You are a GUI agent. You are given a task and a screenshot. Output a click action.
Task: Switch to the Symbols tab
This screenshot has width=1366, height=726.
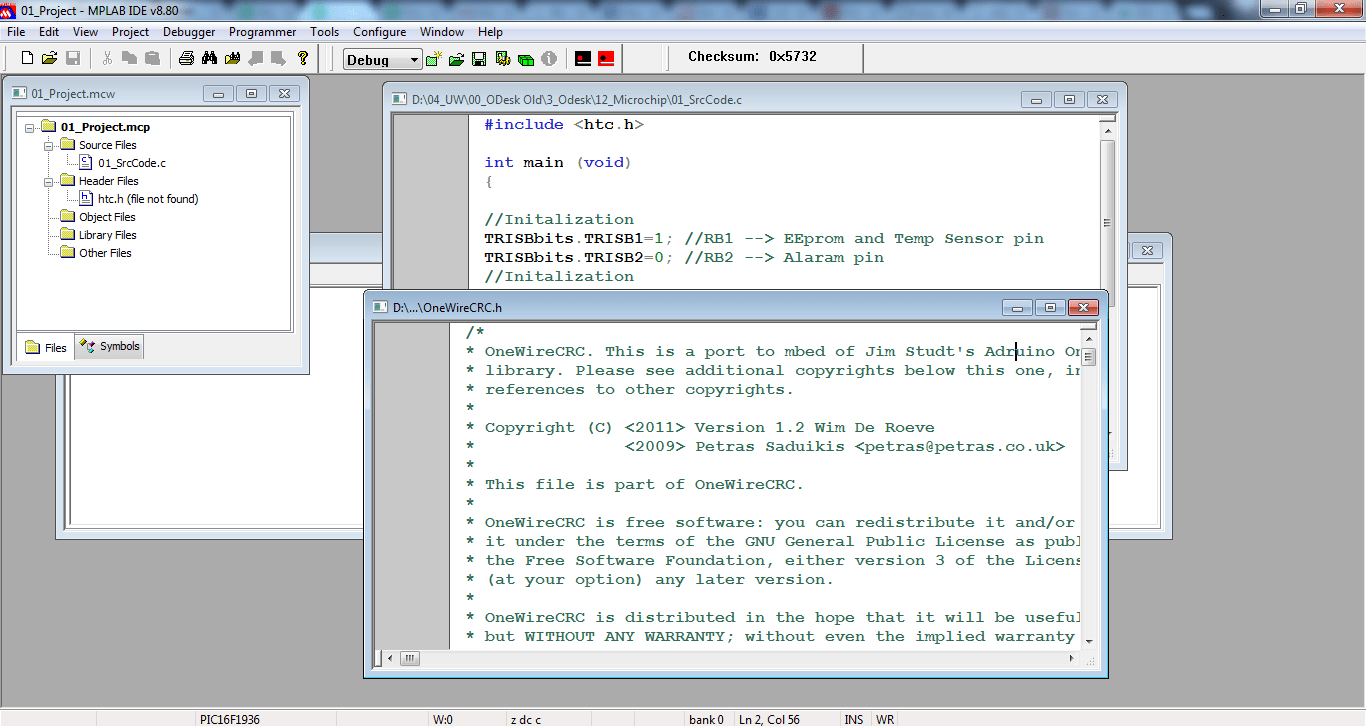[x=110, y=347]
